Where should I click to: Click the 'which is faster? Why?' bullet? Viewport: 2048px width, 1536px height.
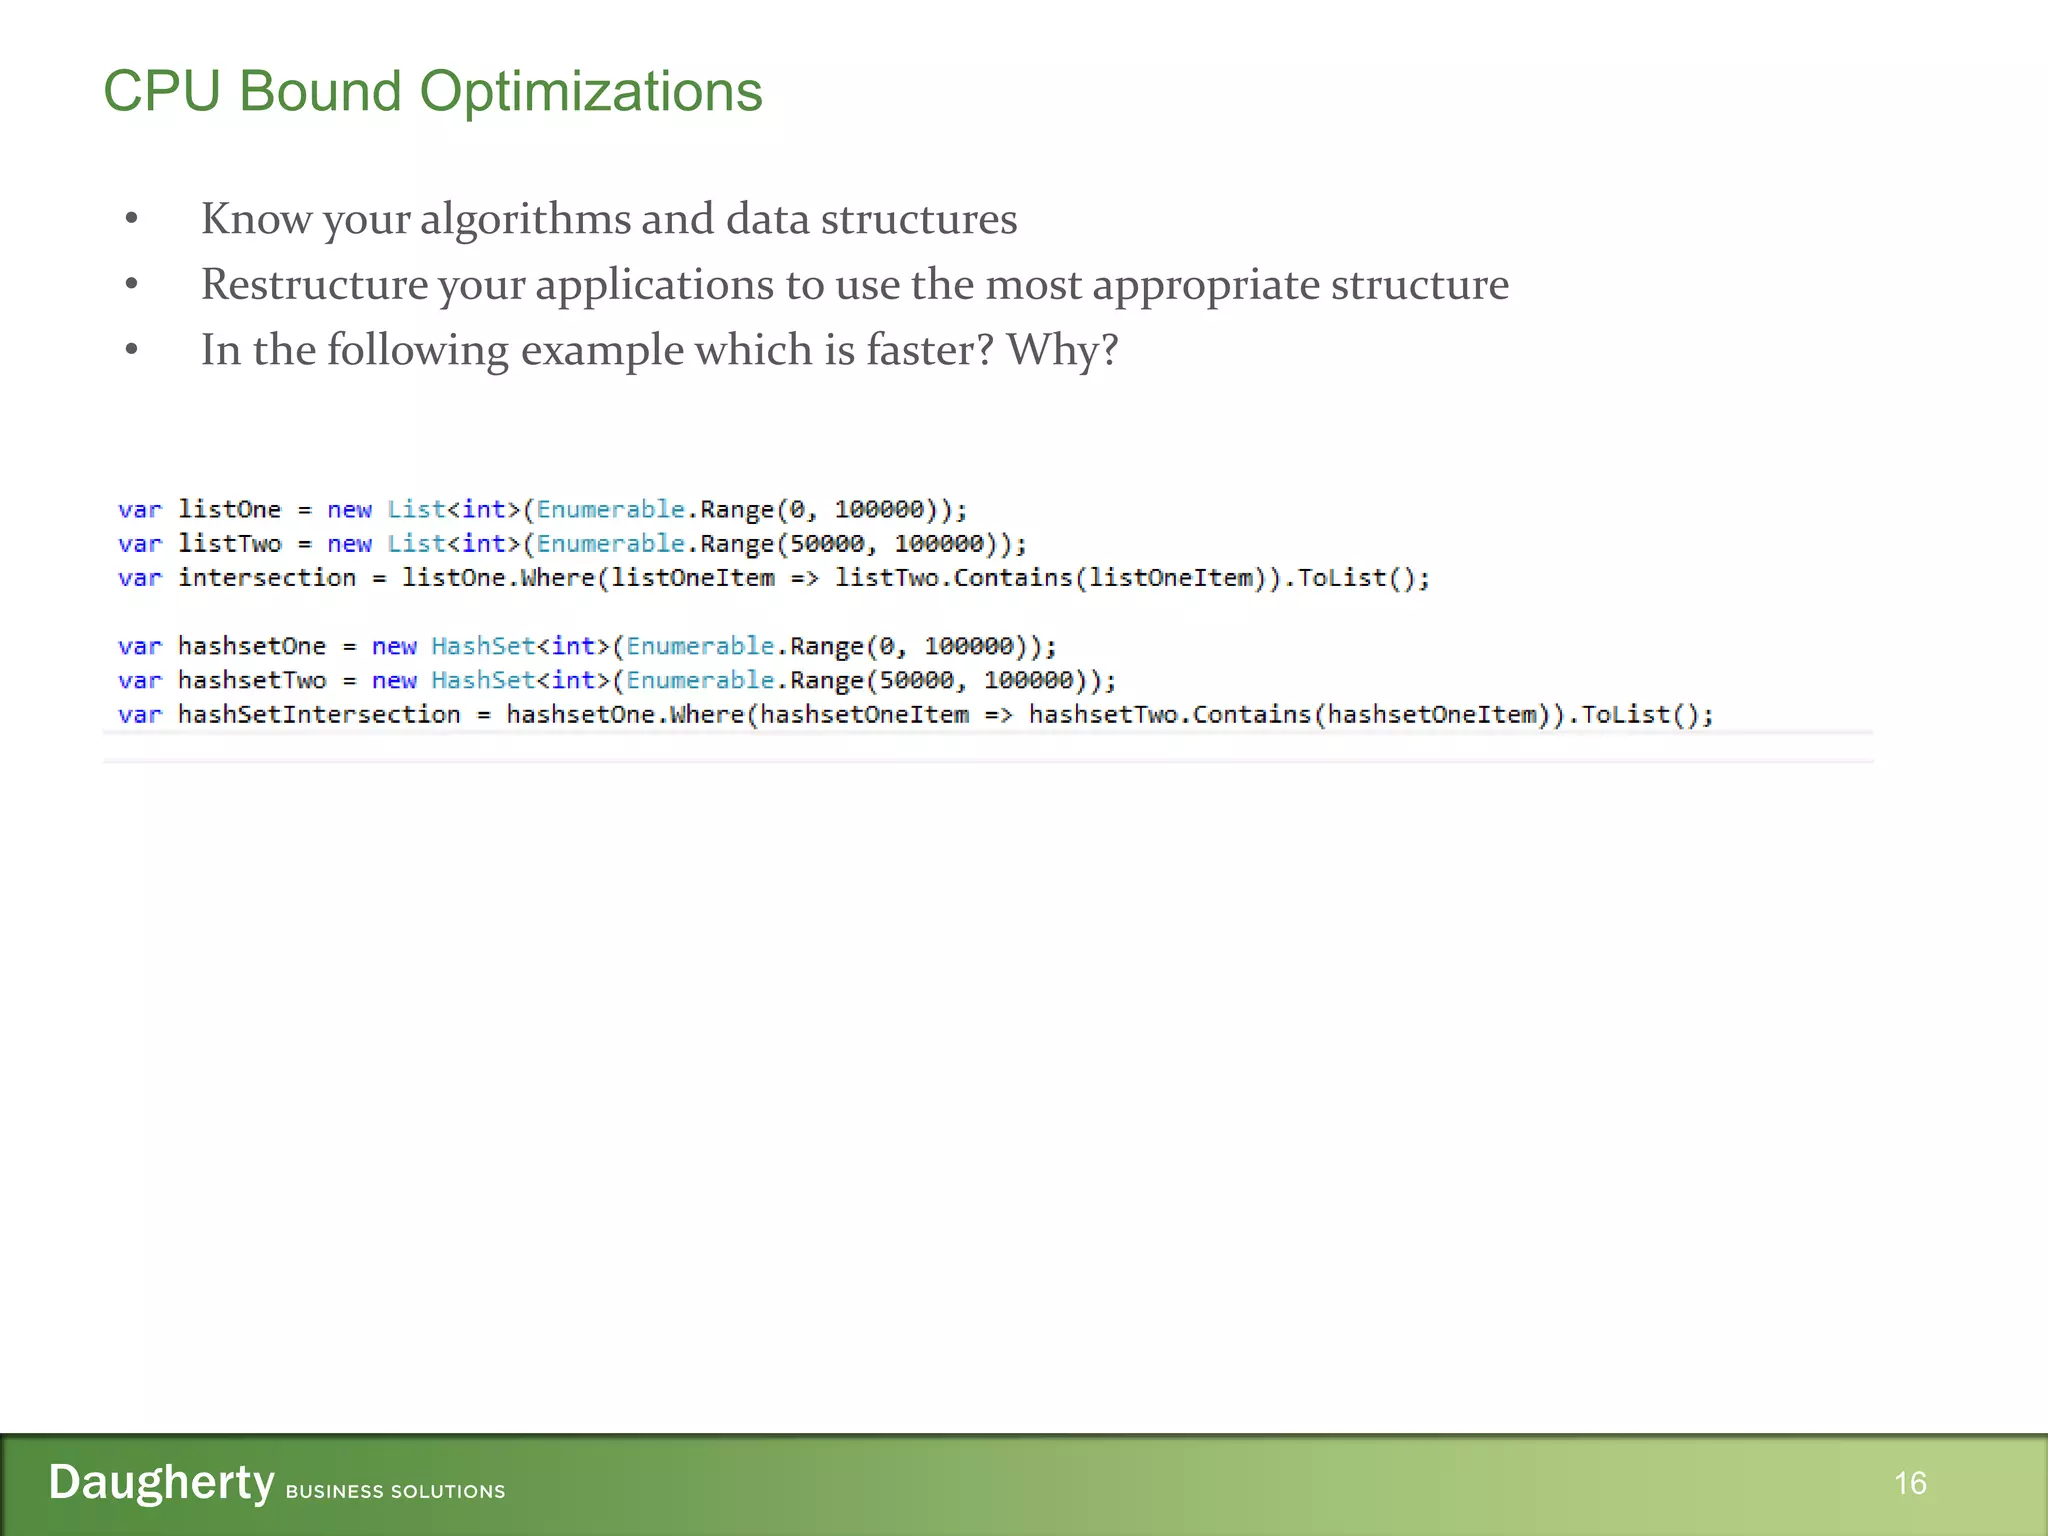[659, 350]
